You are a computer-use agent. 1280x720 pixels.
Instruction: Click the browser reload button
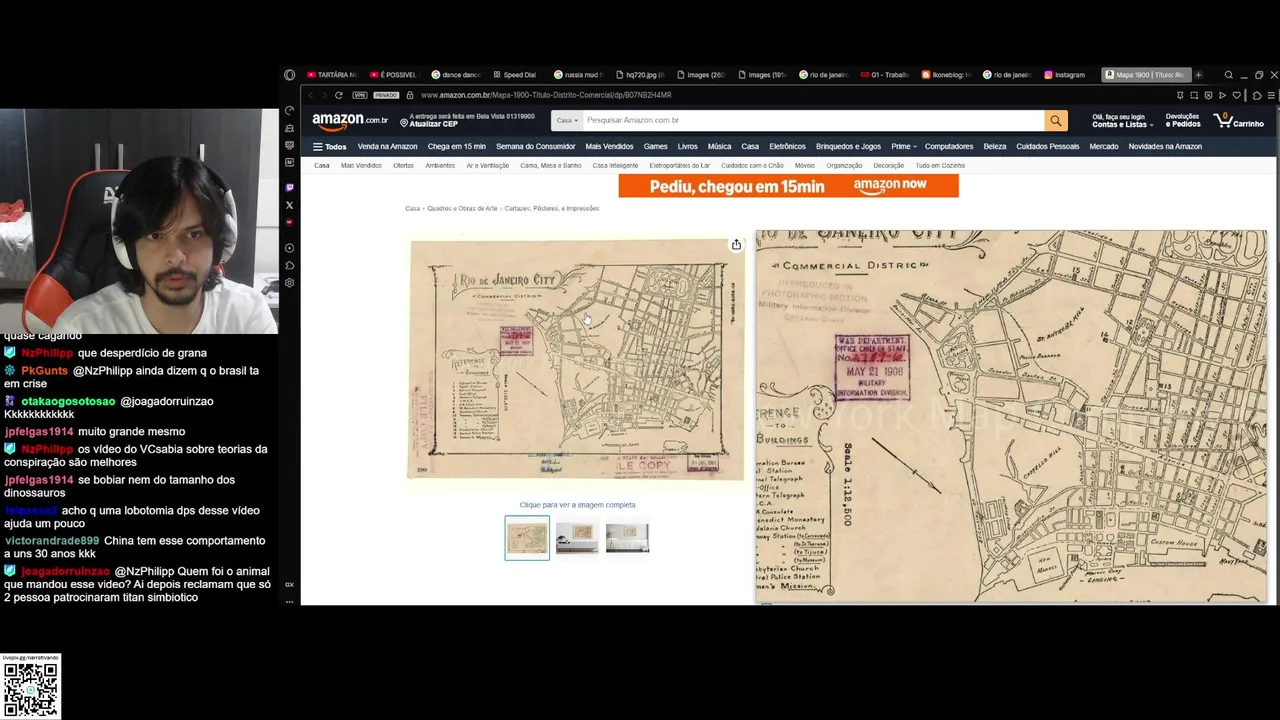pos(339,95)
